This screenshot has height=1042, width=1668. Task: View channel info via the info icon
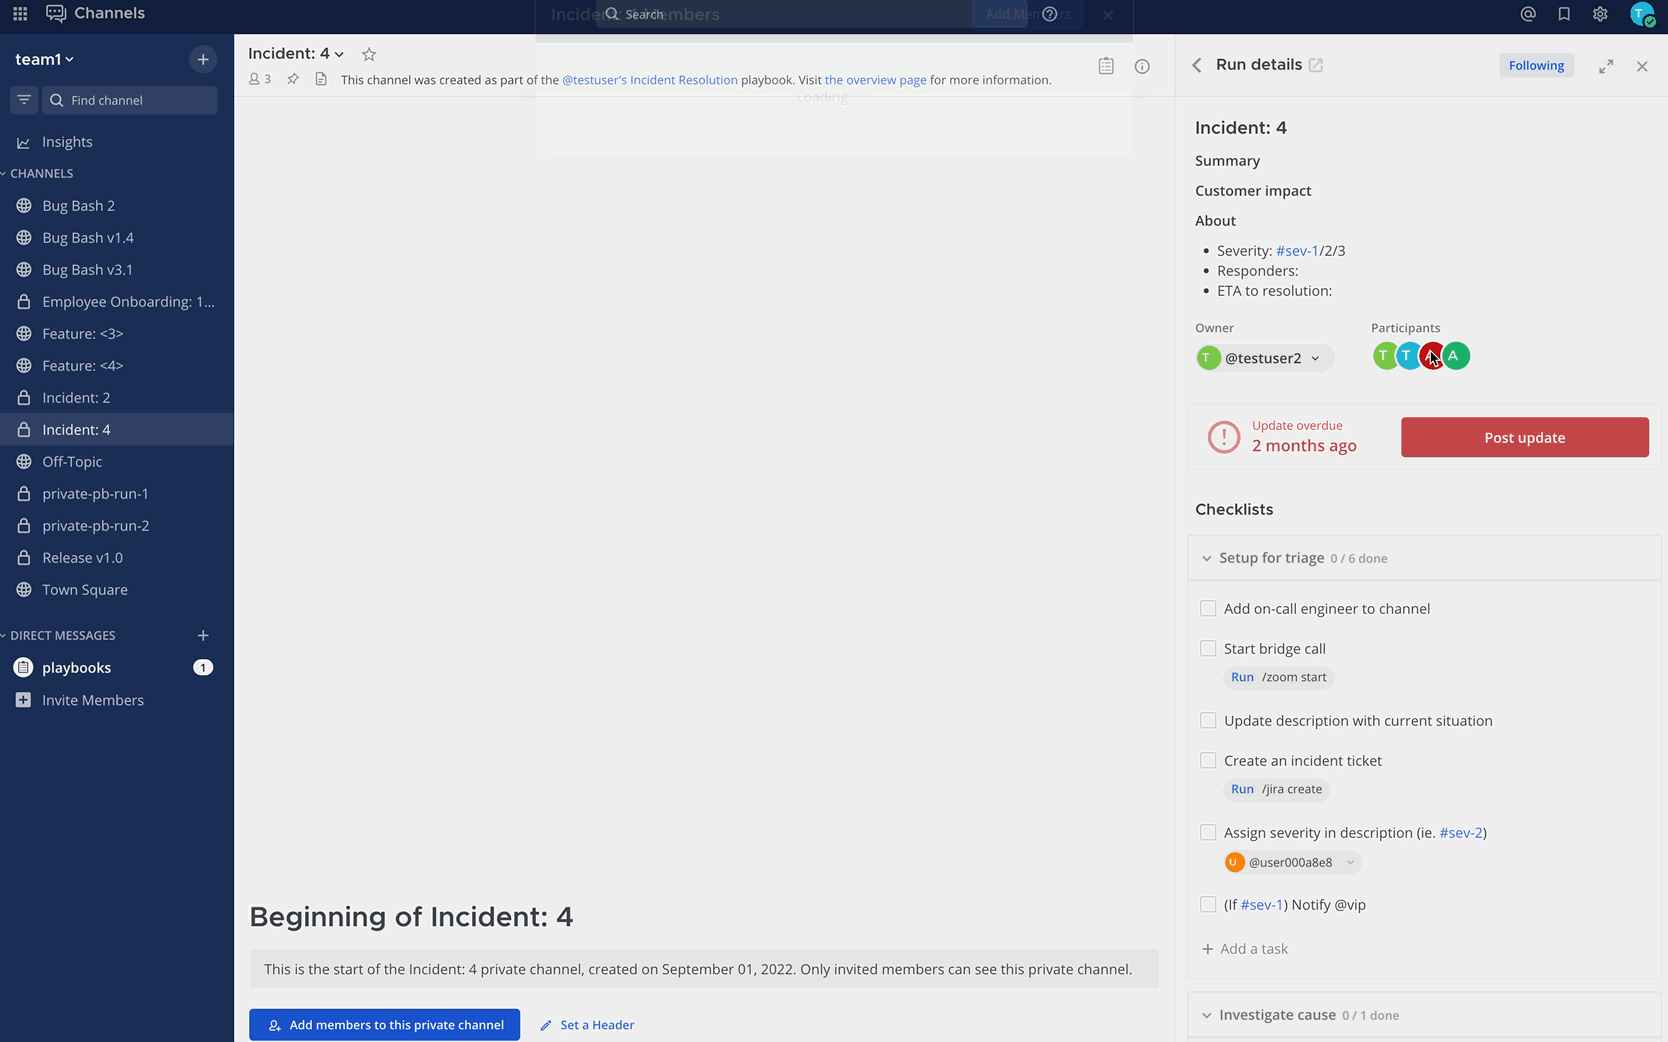(1142, 66)
